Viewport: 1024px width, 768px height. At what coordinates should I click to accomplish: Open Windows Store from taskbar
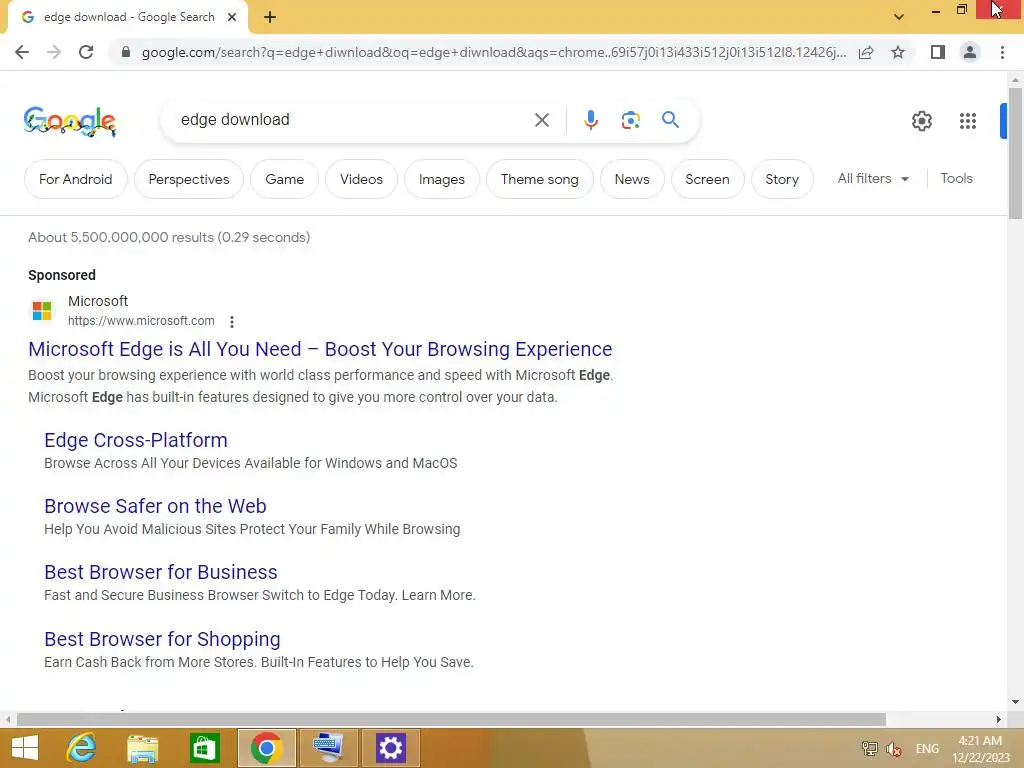tap(204, 748)
